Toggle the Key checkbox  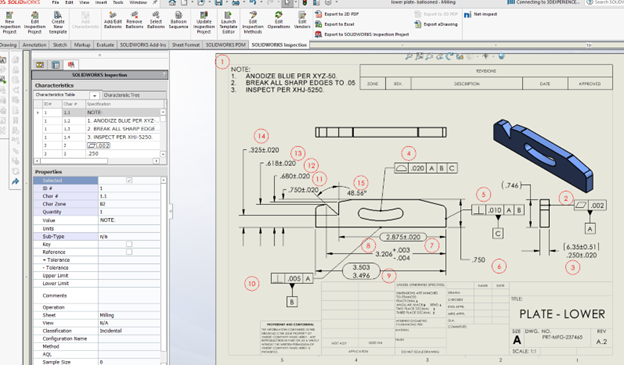pos(129,244)
